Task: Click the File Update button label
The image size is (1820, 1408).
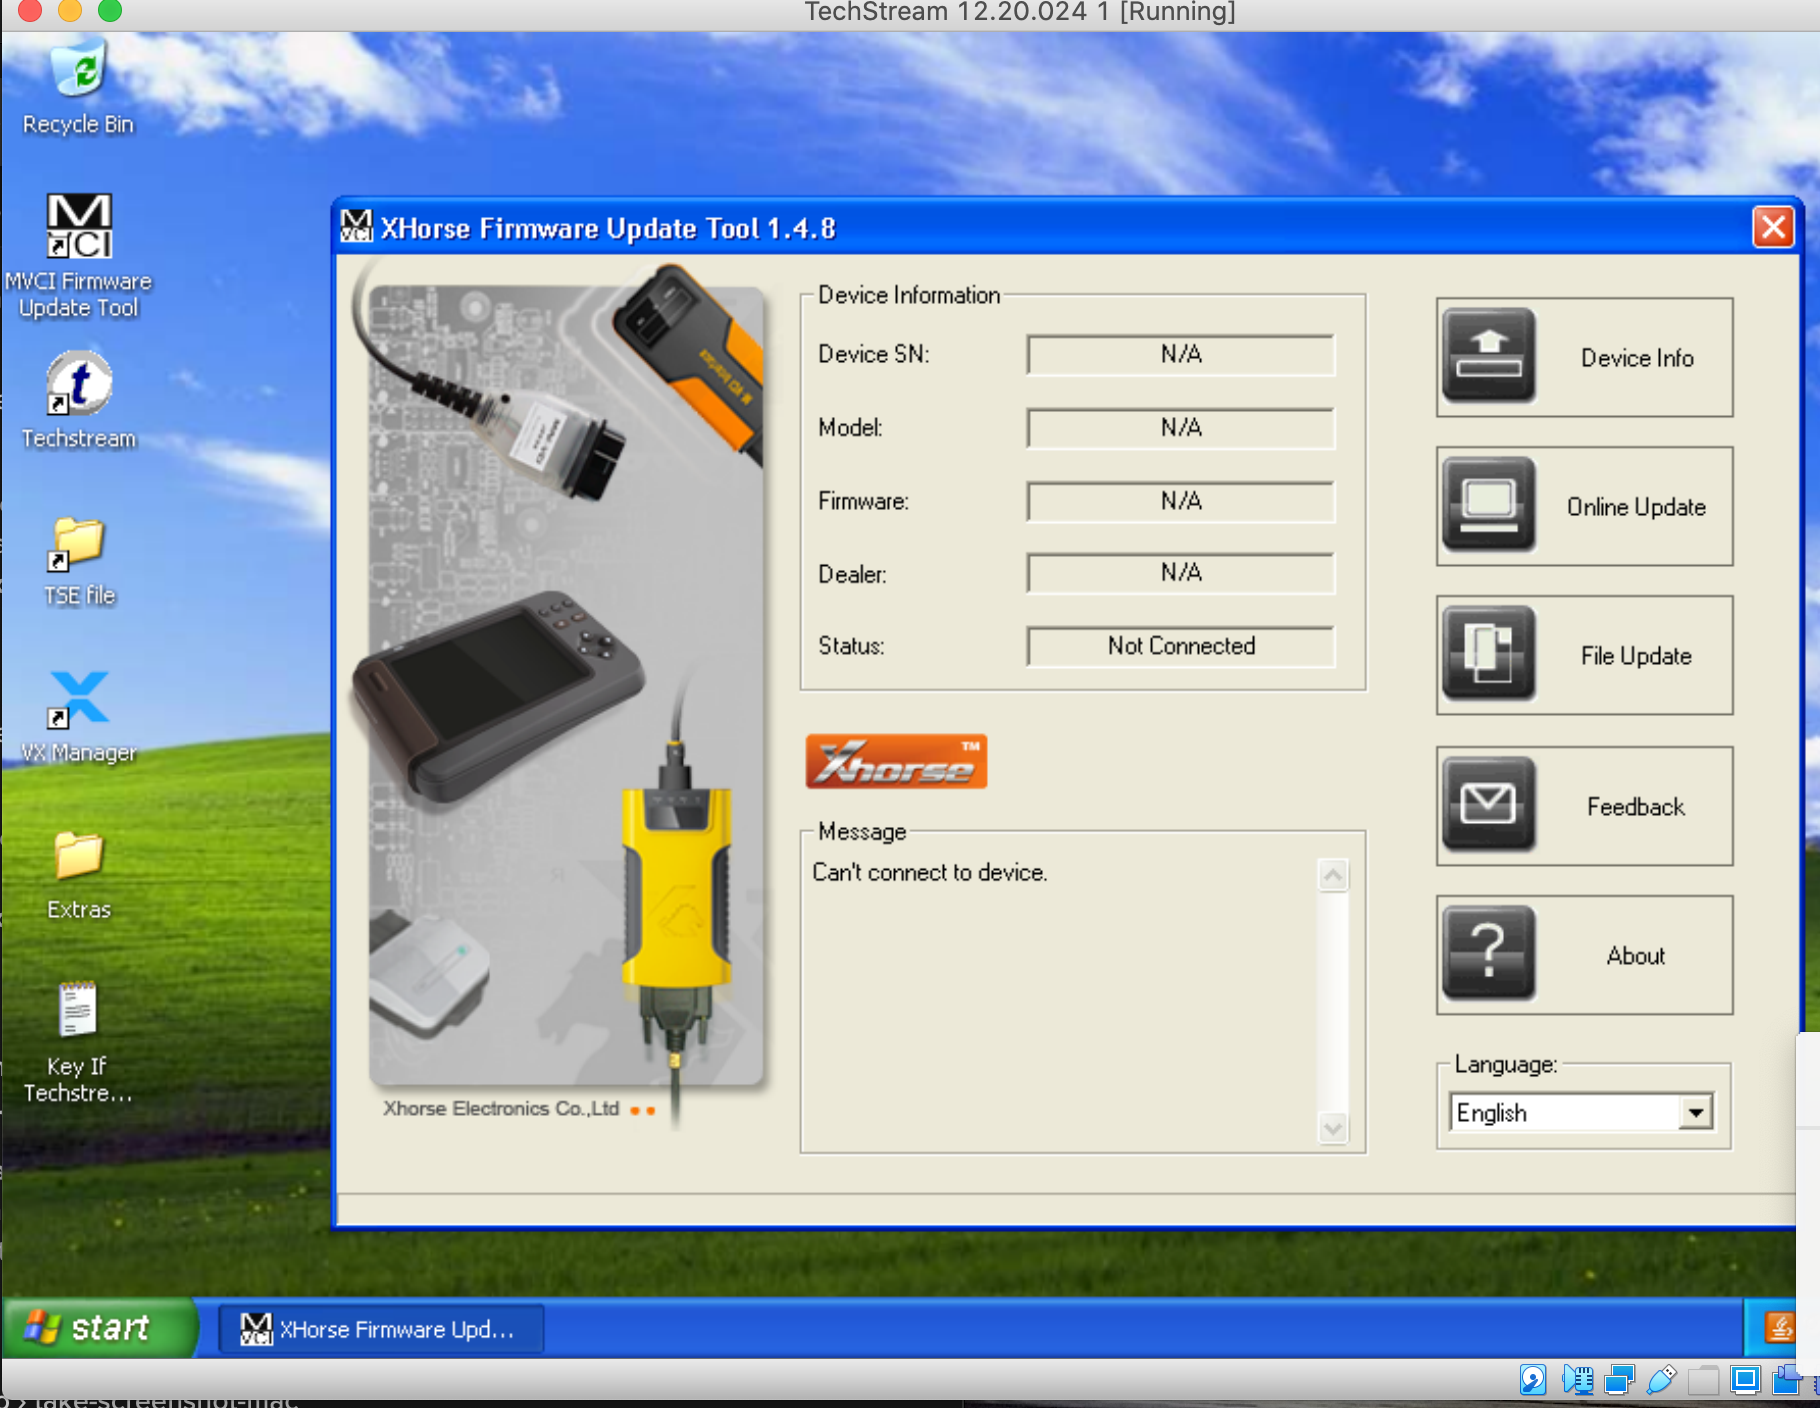Action: (1636, 656)
